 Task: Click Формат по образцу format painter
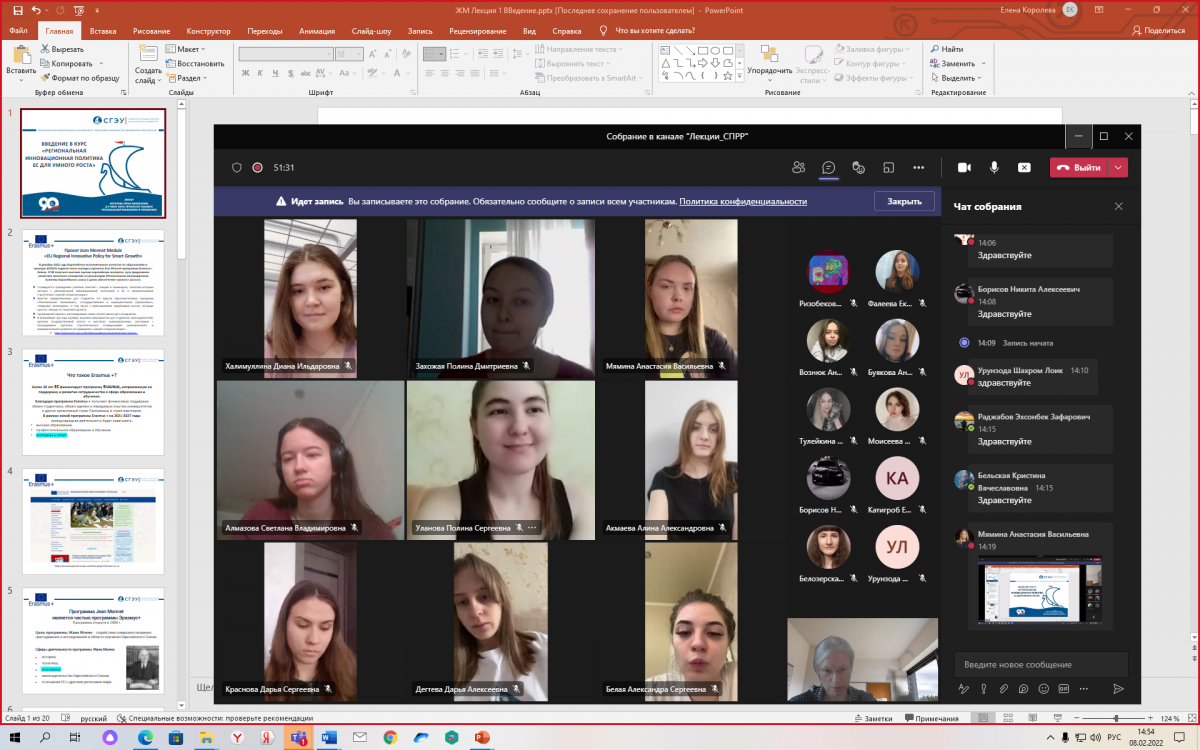tap(80, 77)
